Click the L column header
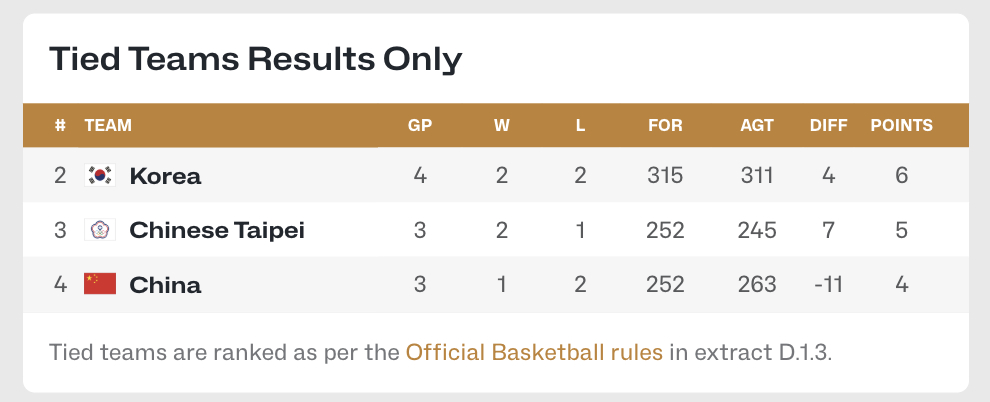 click(x=580, y=126)
